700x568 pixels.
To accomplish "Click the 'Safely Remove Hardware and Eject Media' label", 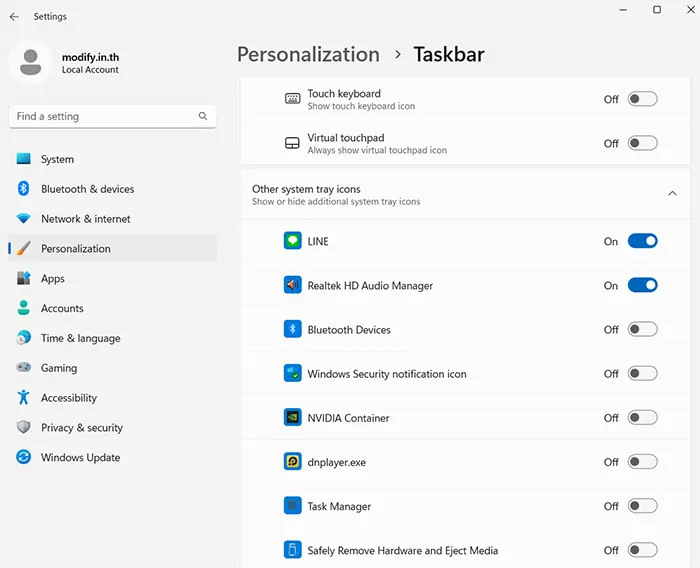I will [x=403, y=551].
